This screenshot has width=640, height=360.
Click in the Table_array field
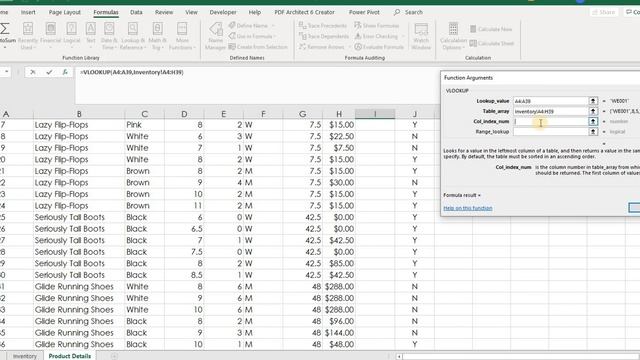click(x=550, y=111)
